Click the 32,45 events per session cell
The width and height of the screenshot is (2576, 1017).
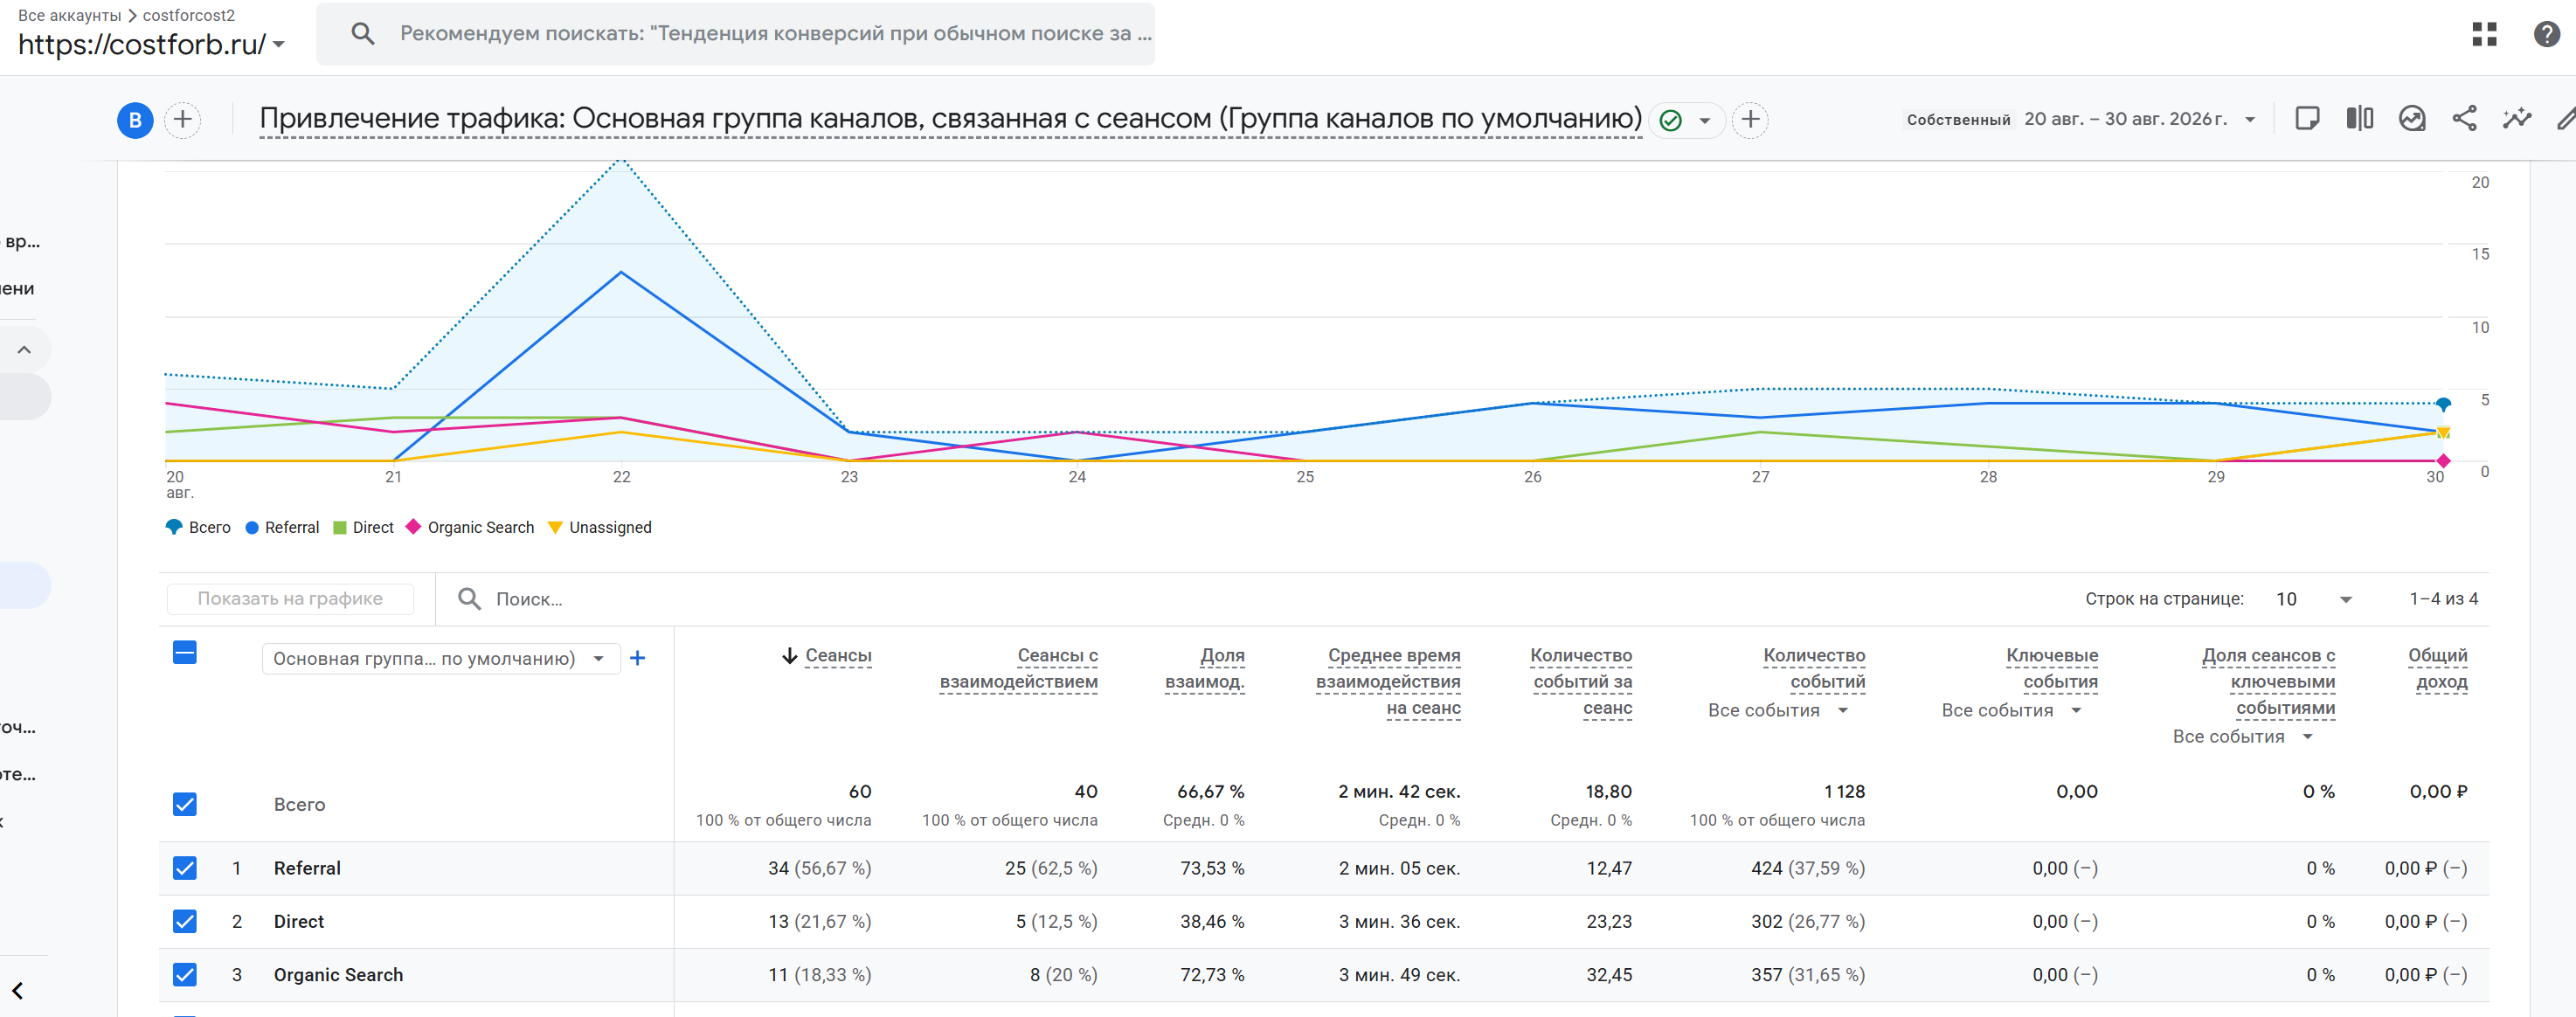[1608, 974]
